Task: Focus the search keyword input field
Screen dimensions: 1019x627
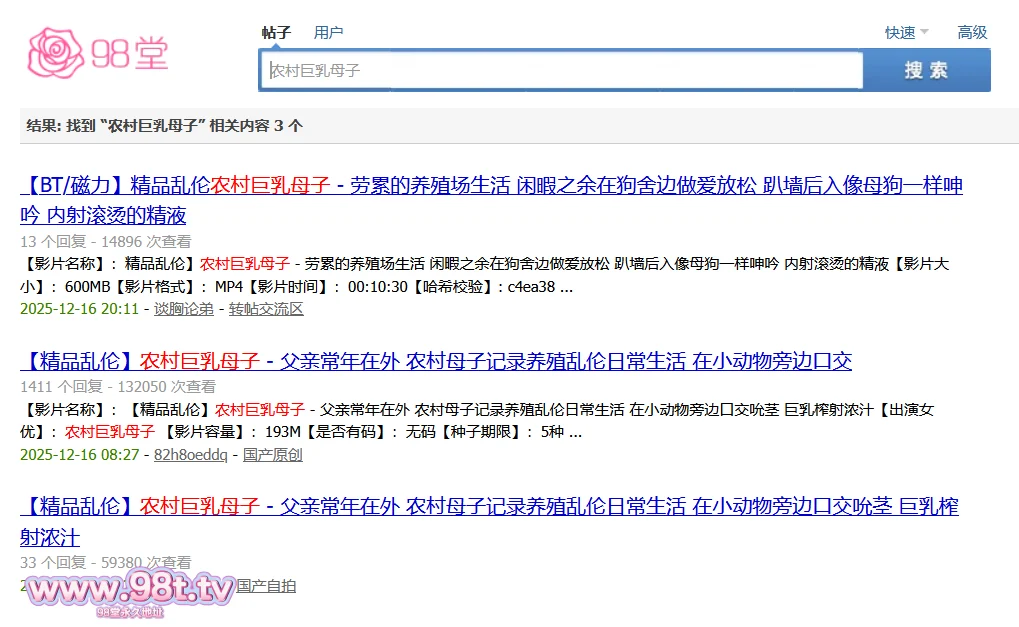Action: pyautogui.click(x=560, y=71)
